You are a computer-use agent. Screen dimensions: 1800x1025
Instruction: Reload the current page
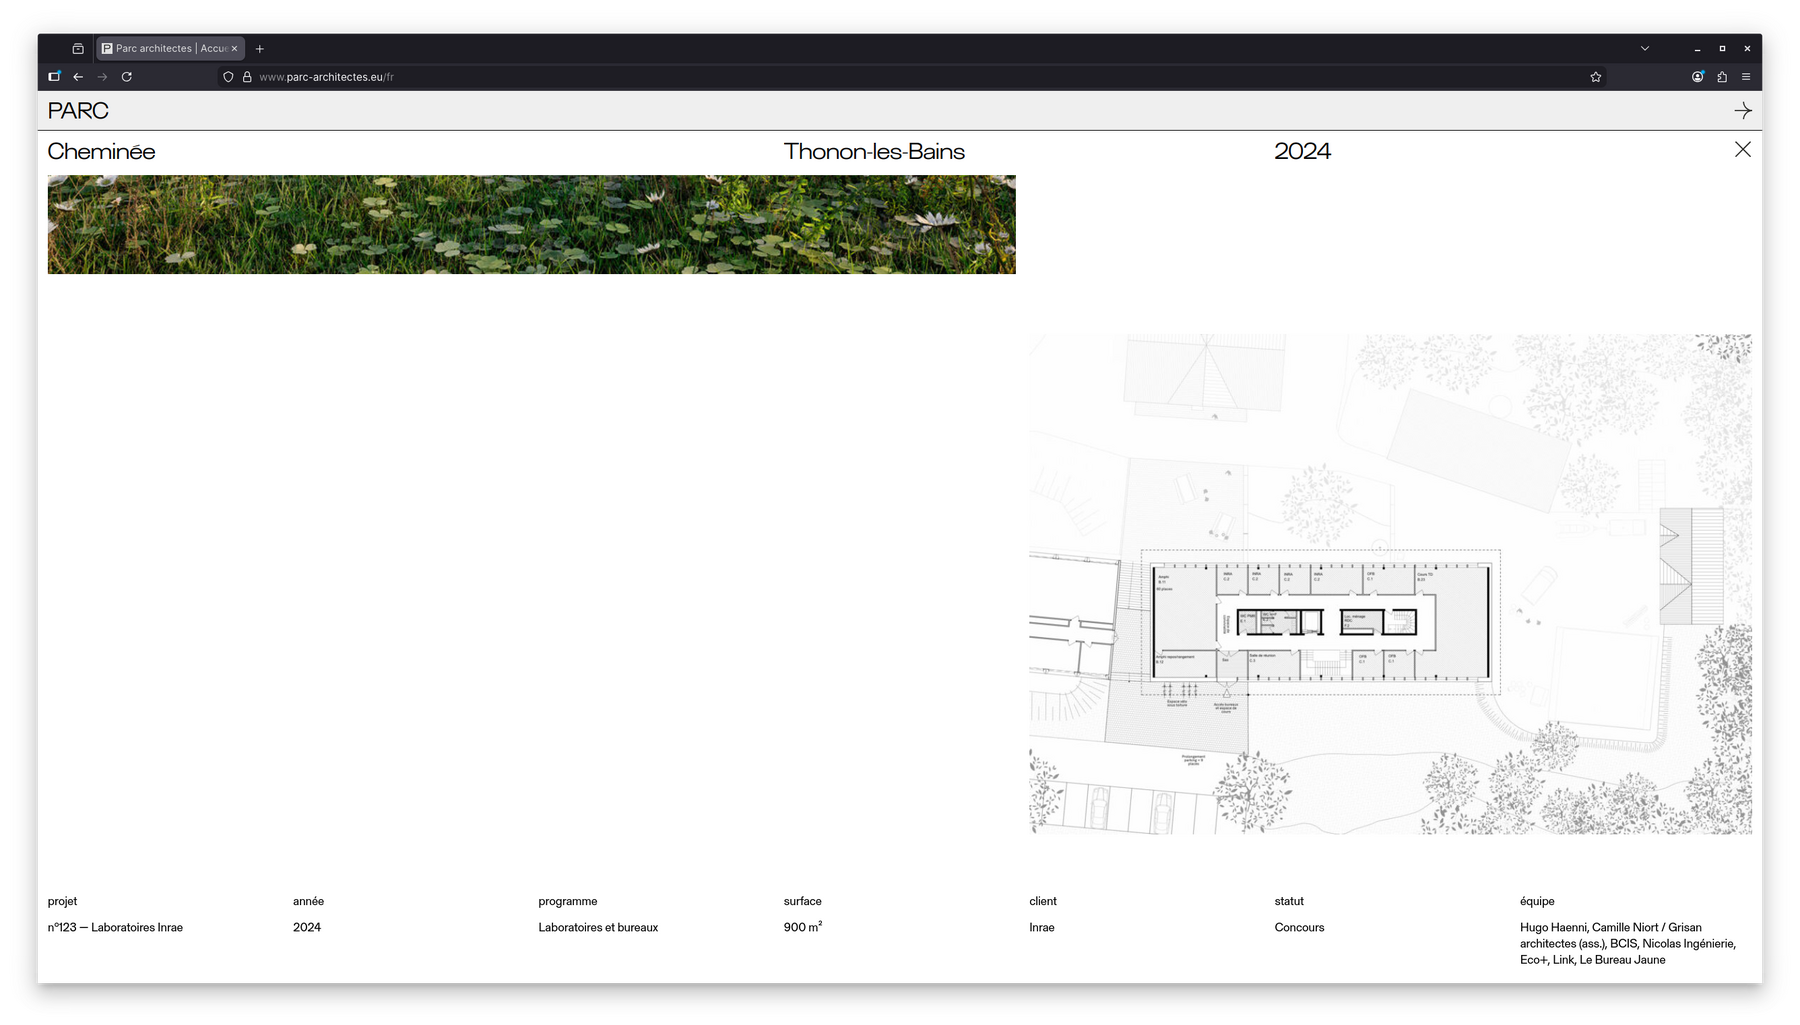[127, 77]
